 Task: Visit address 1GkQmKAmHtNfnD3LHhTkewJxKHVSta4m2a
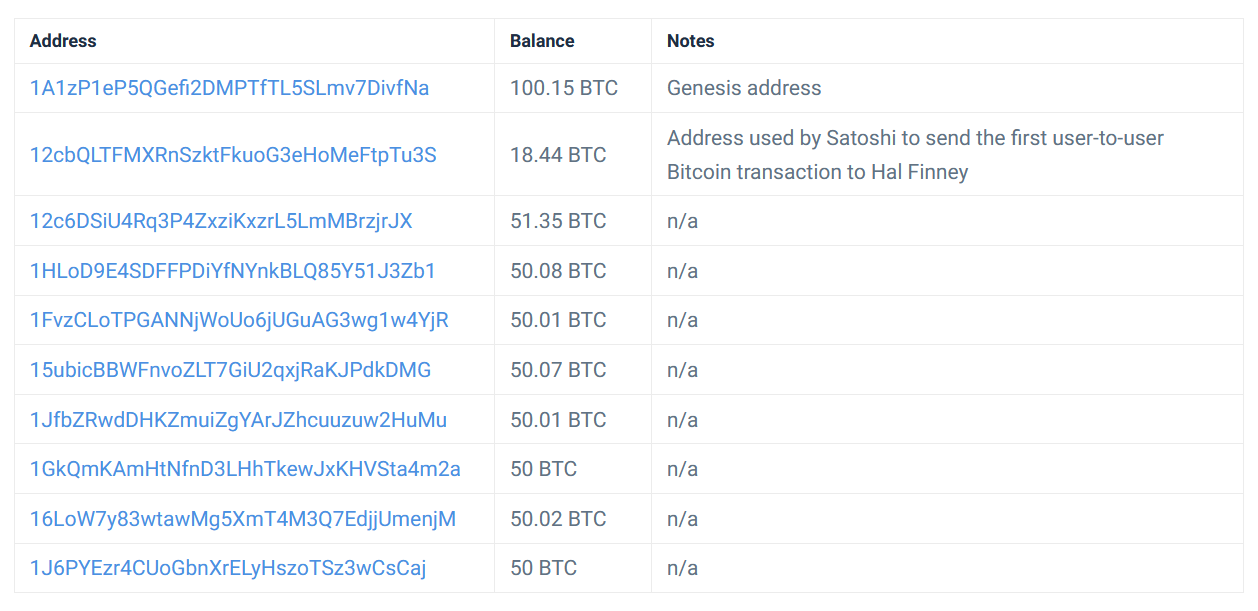tap(245, 469)
